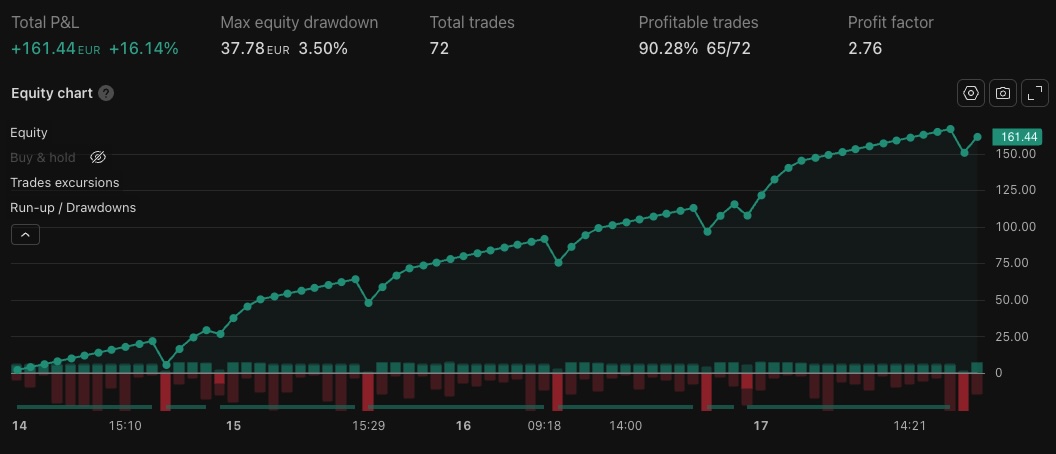Take a snapshot with the camera icon
This screenshot has width=1056, height=454.
tap(1002, 93)
